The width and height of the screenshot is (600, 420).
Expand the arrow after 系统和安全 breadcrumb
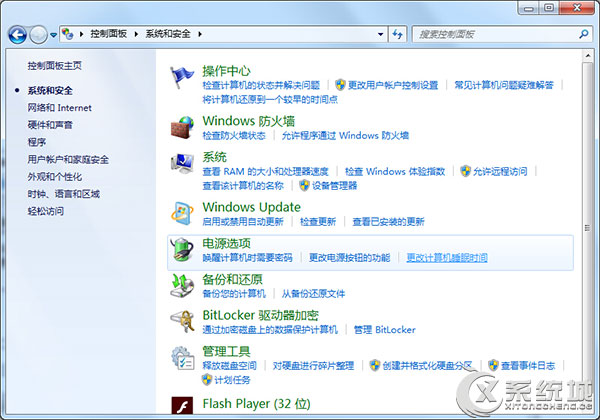[x=200, y=34]
